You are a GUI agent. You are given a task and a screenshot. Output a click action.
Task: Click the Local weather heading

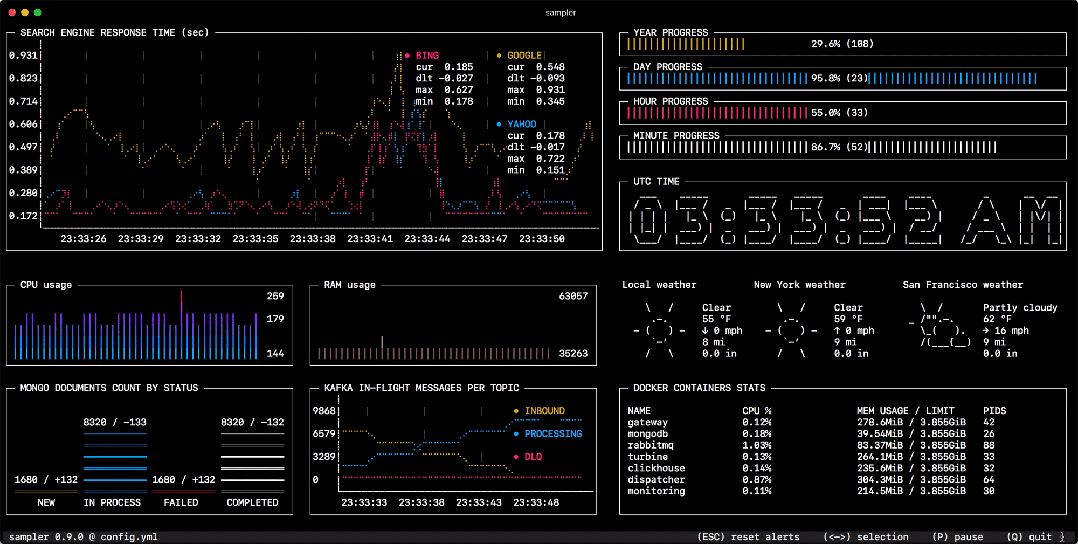click(659, 285)
